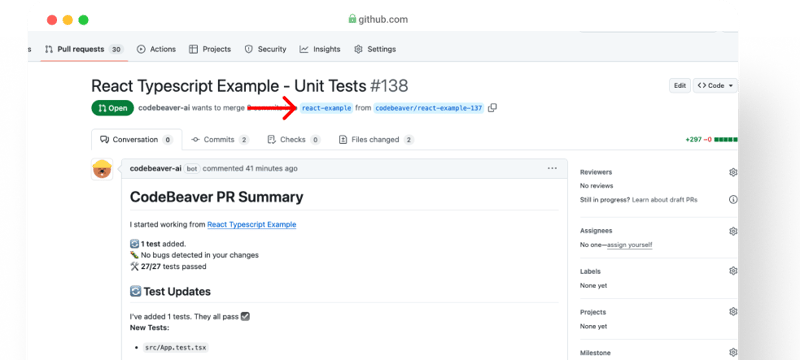Open the repository Settings tab
Viewport: 800px width, 360px height.
375,49
